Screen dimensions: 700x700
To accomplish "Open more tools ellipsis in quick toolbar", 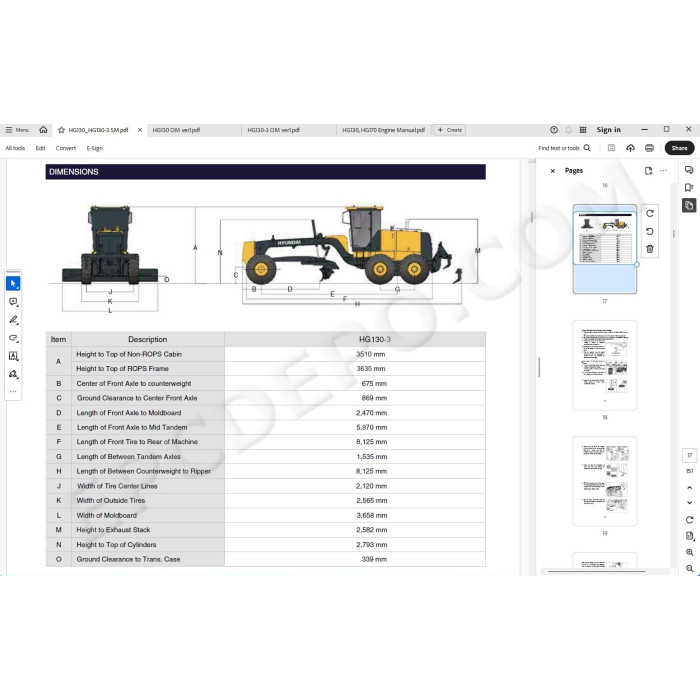I will click(13, 392).
